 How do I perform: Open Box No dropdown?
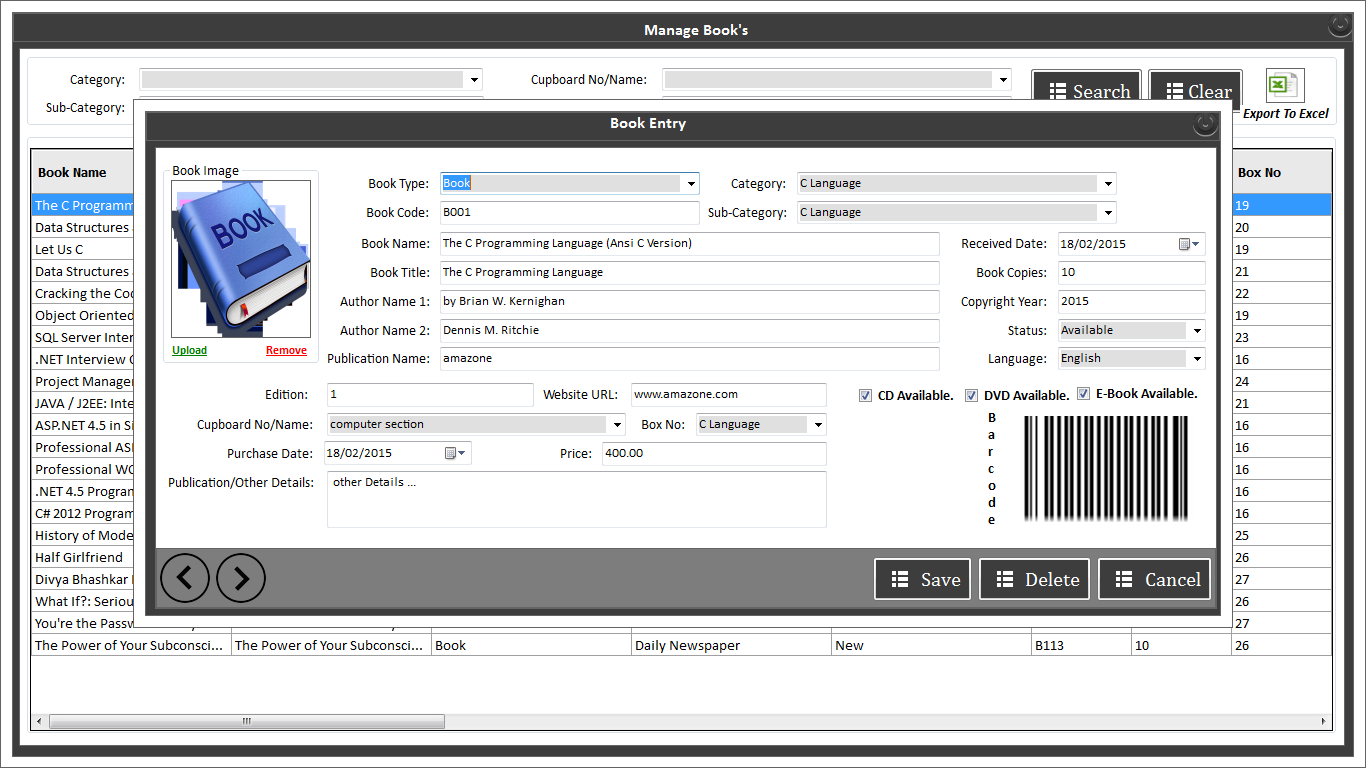pos(818,425)
